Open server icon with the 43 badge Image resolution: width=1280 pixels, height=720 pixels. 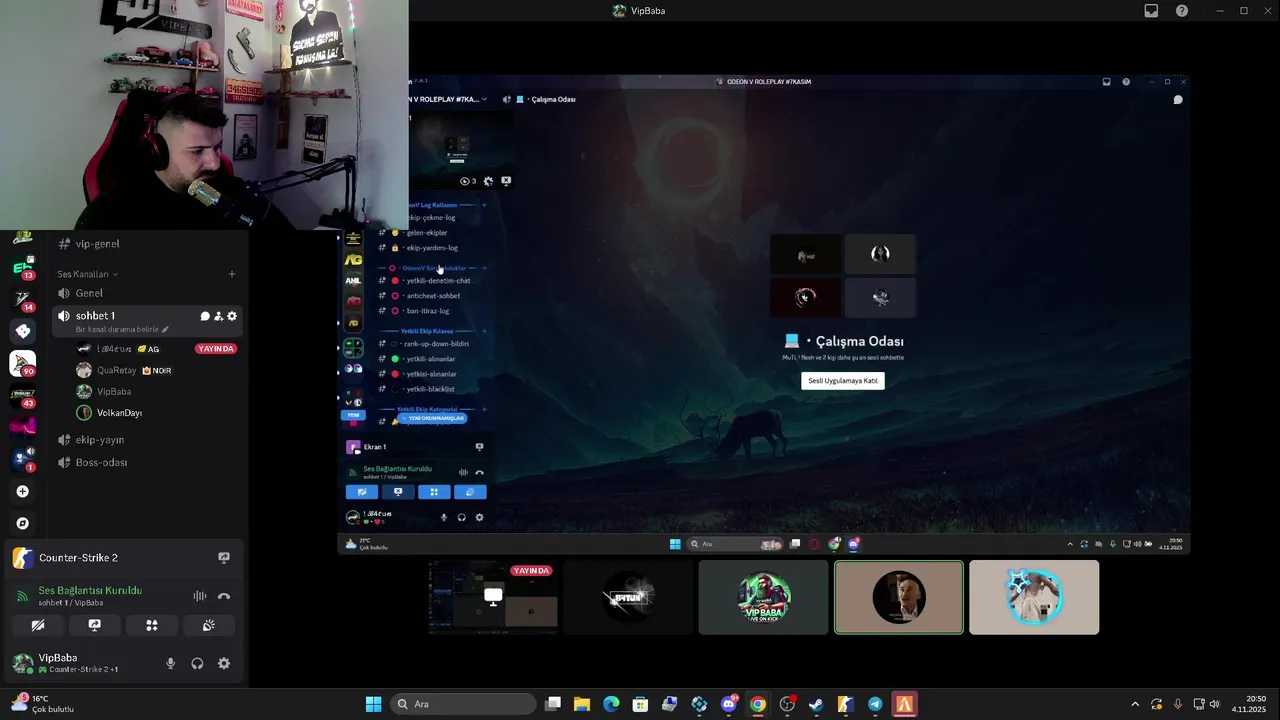pyautogui.click(x=23, y=397)
